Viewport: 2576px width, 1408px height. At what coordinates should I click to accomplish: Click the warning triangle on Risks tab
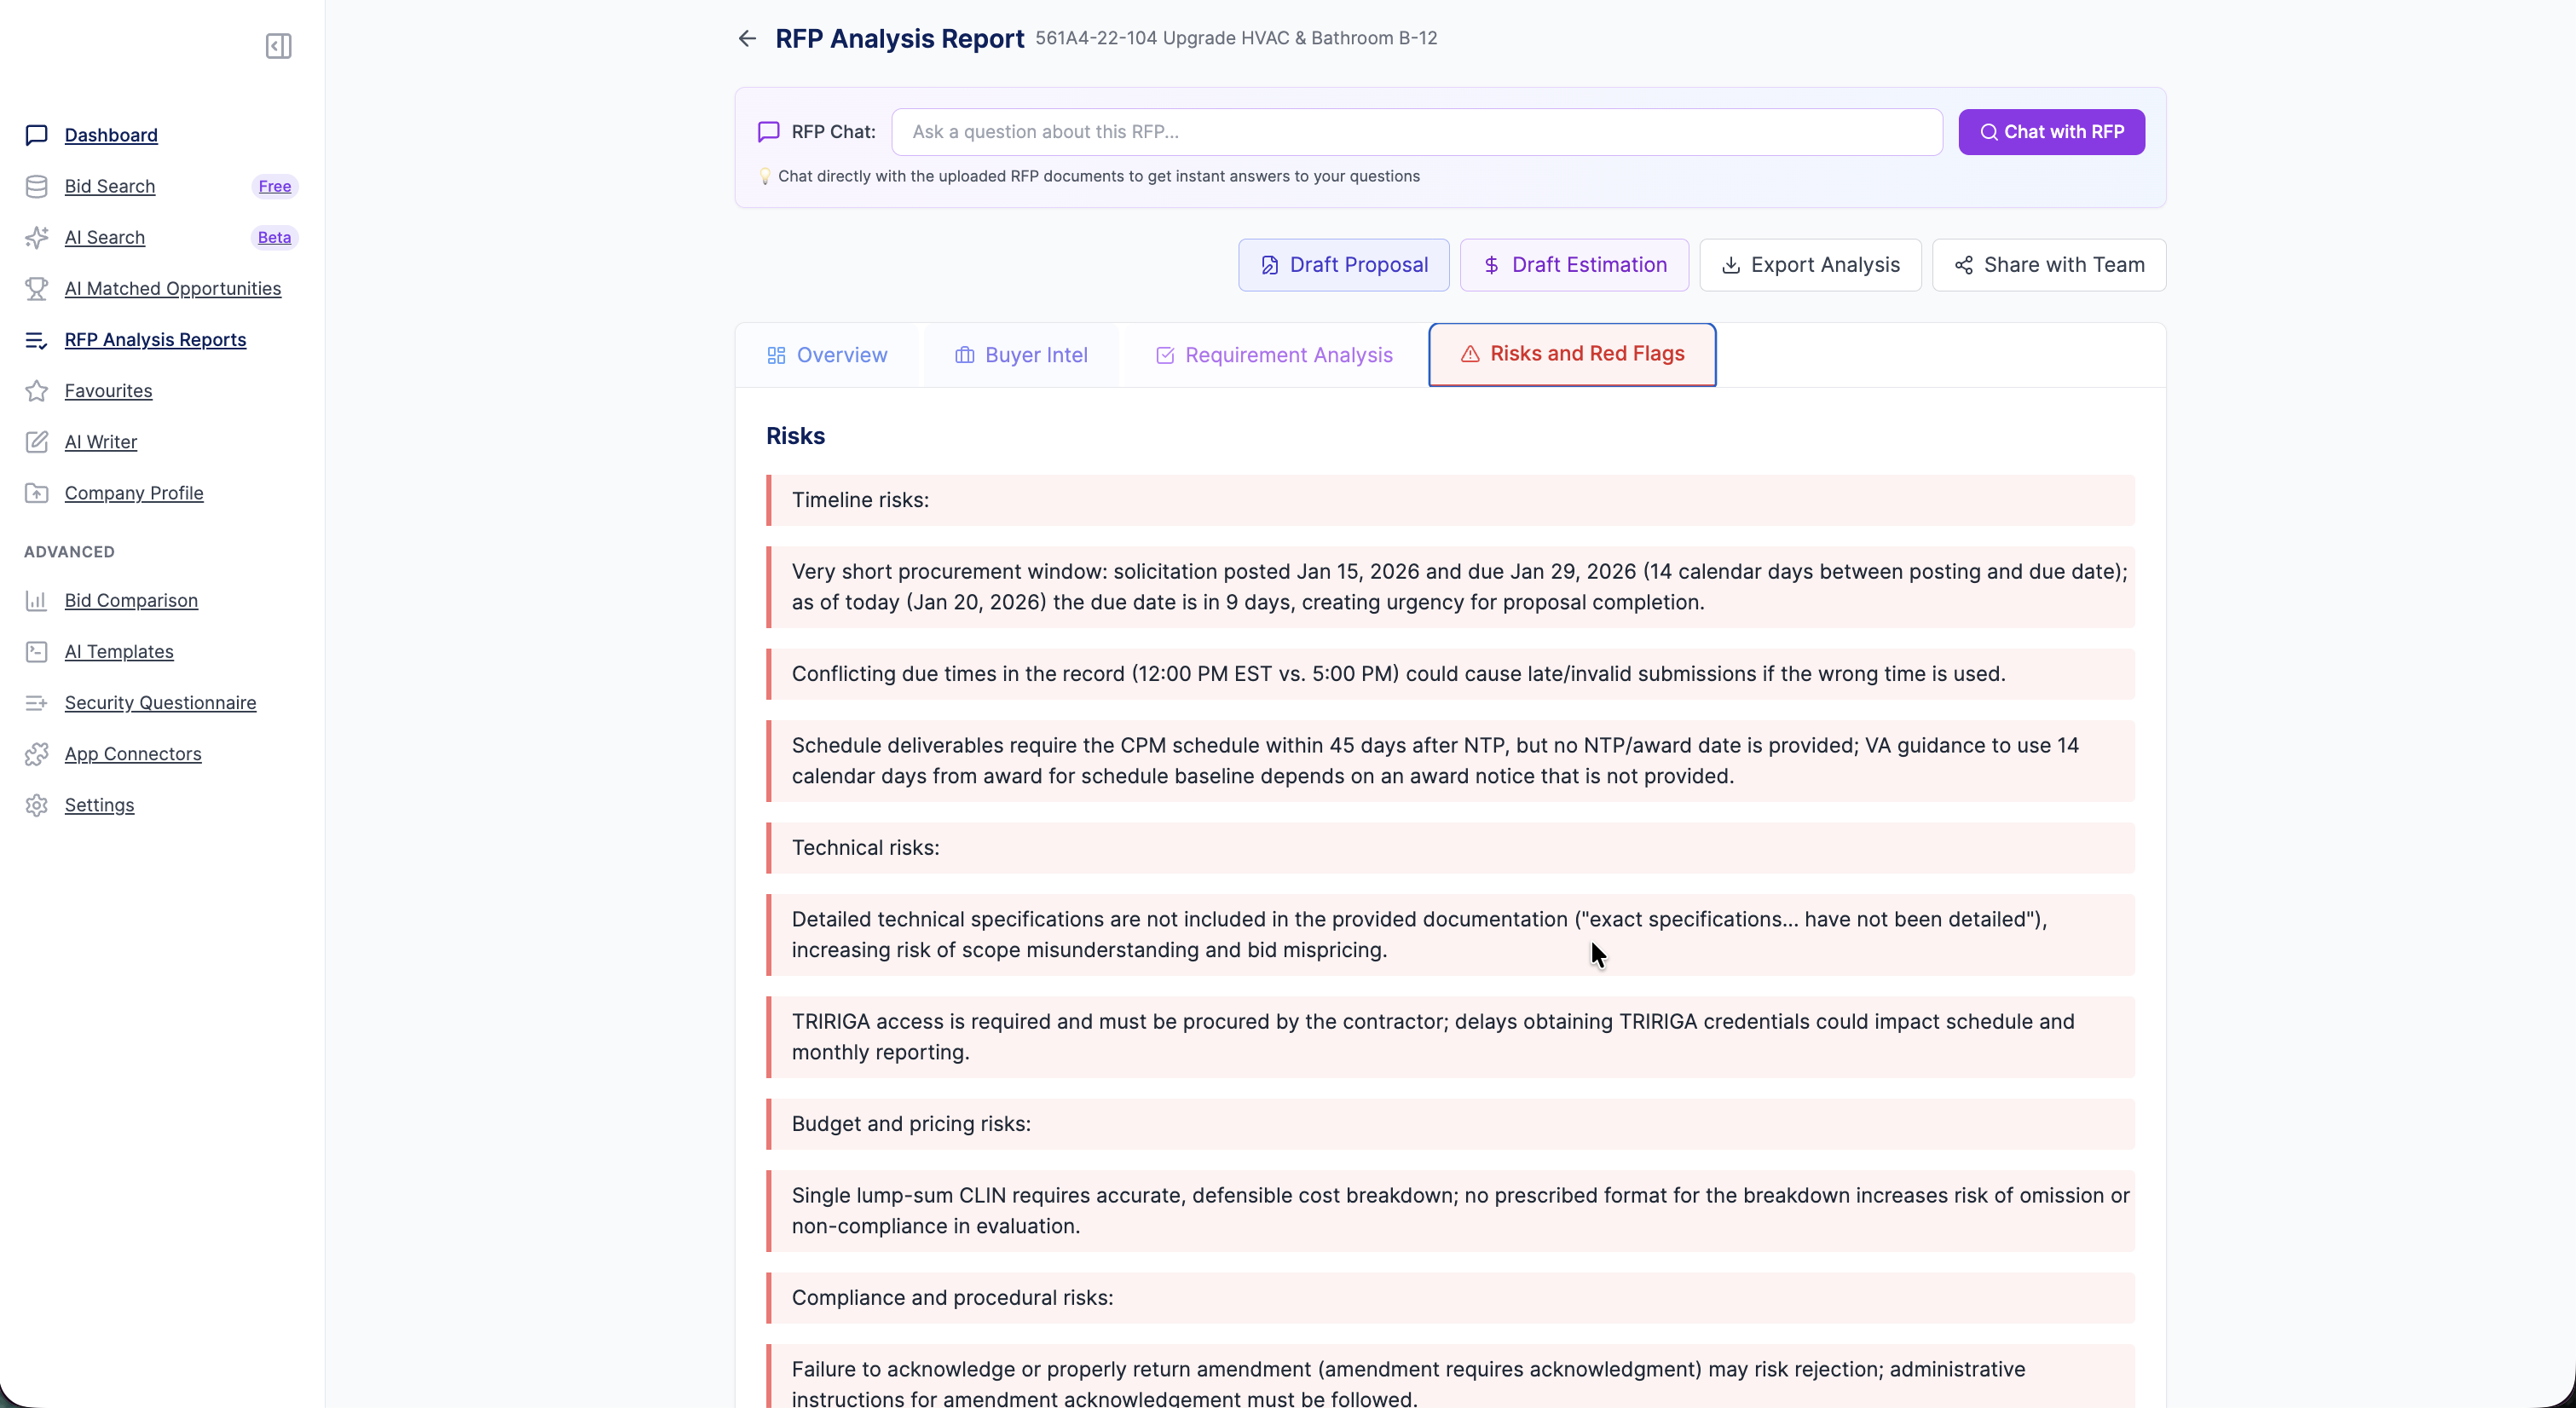(x=1470, y=354)
